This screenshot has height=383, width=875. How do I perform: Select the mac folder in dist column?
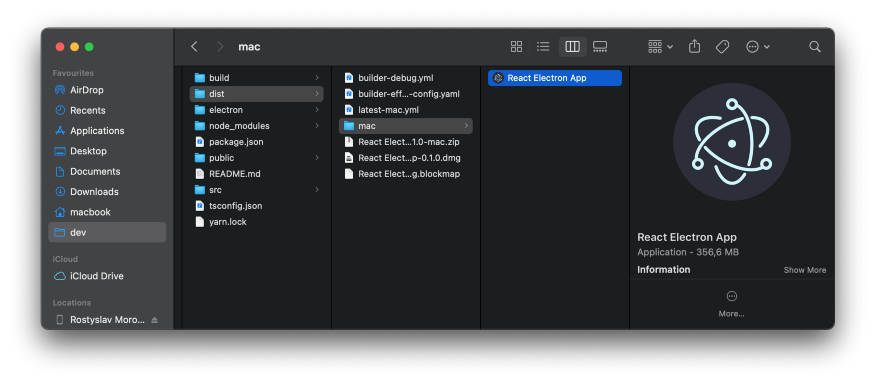point(406,126)
